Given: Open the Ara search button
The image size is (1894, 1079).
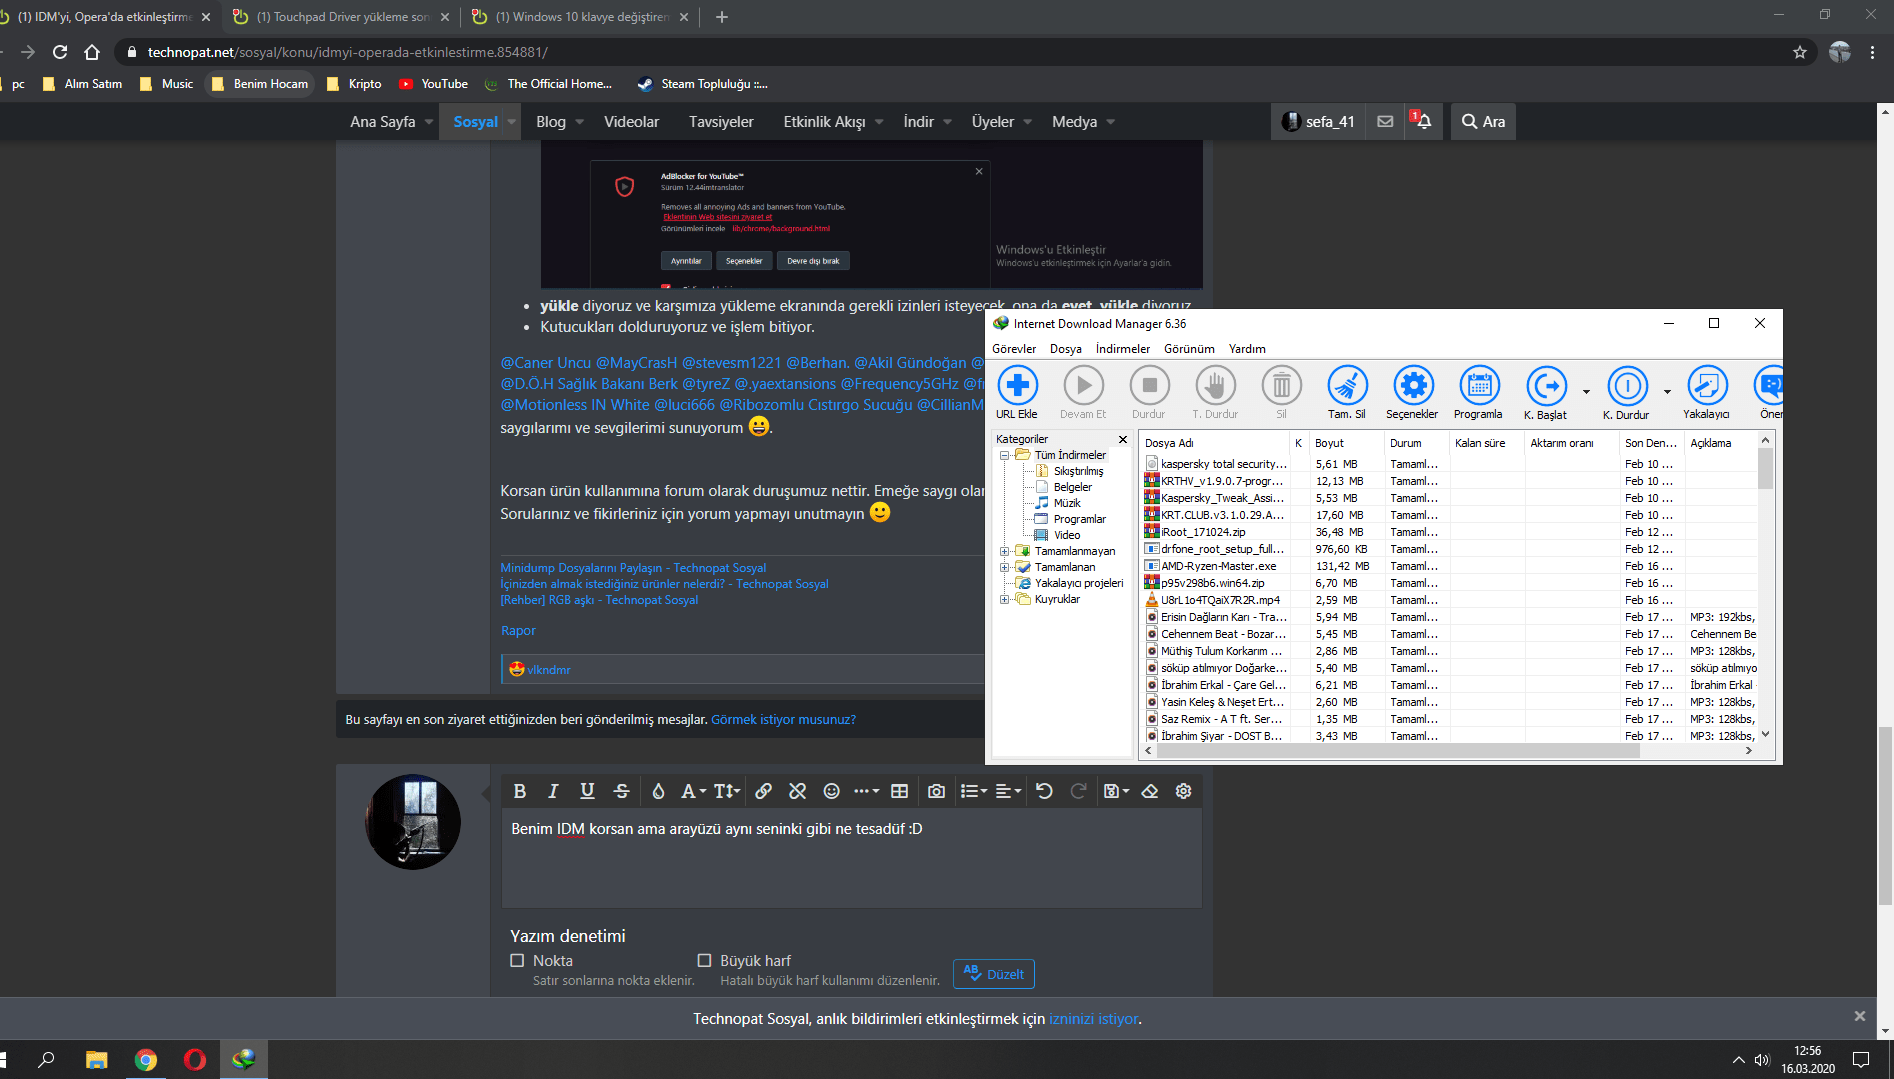Looking at the screenshot, I should pos(1483,121).
